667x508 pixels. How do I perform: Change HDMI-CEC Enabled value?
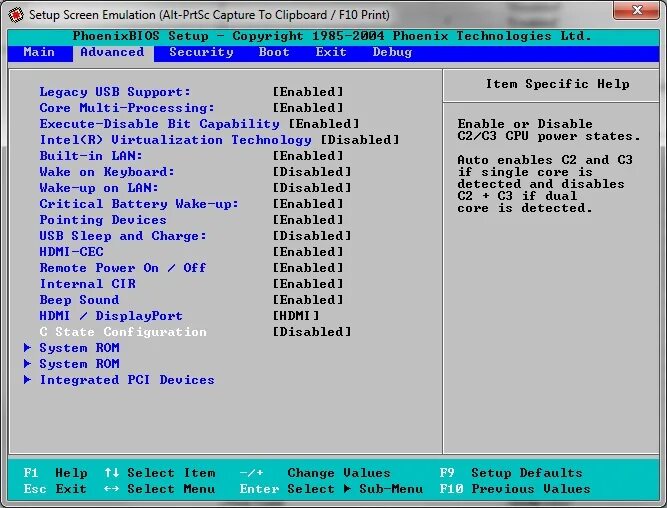pyautogui.click(x=308, y=252)
